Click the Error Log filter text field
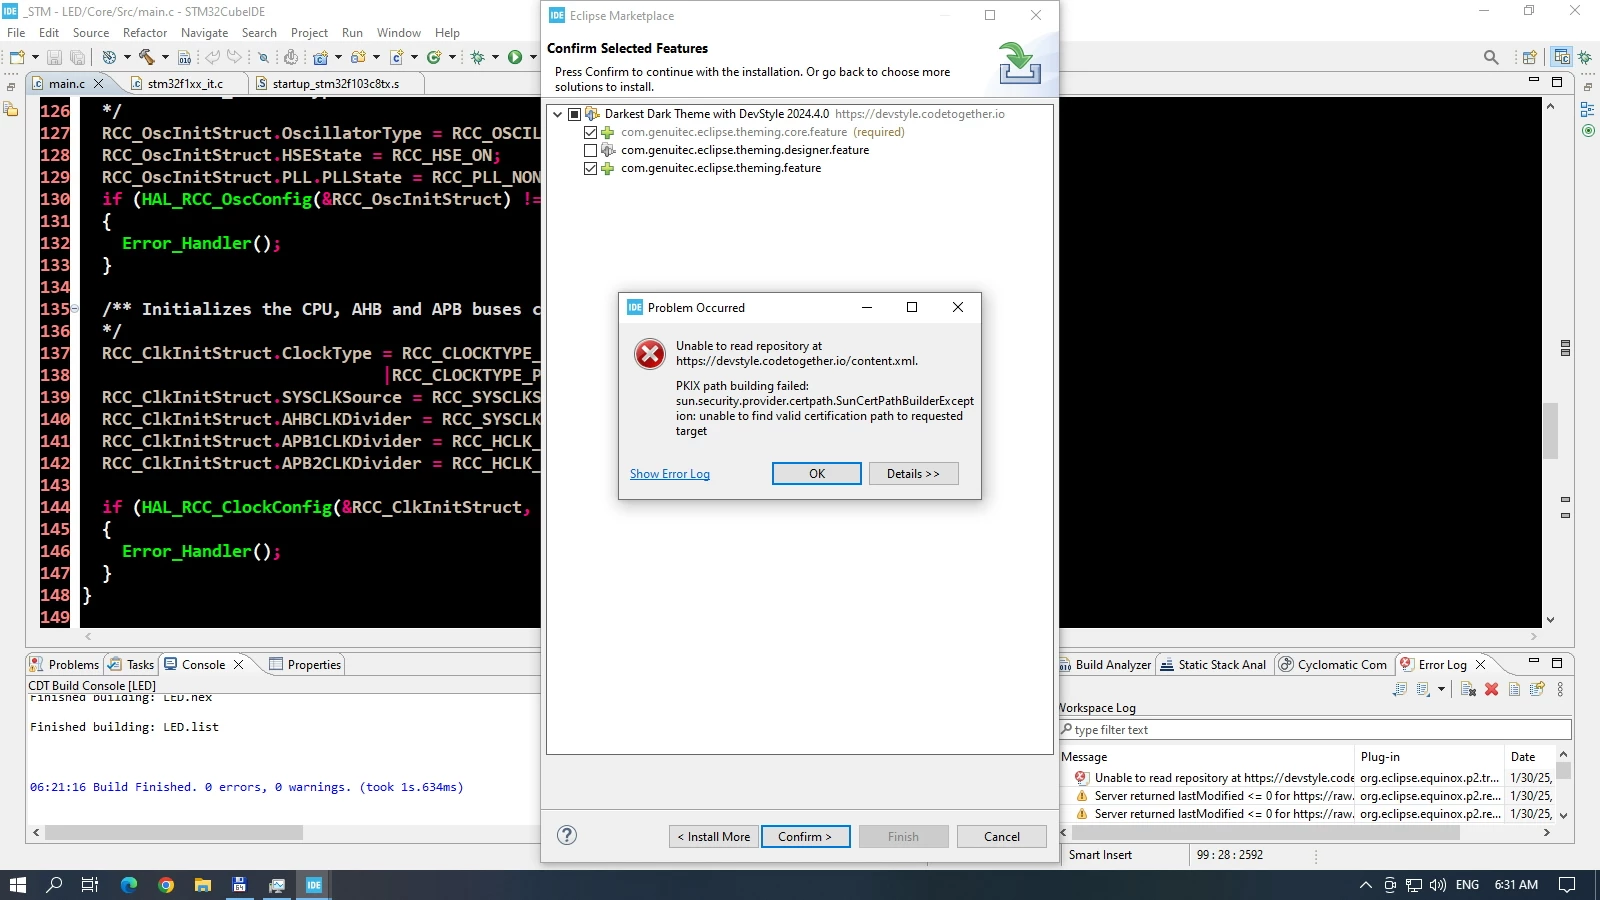1600x900 pixels. [1315, 730]
